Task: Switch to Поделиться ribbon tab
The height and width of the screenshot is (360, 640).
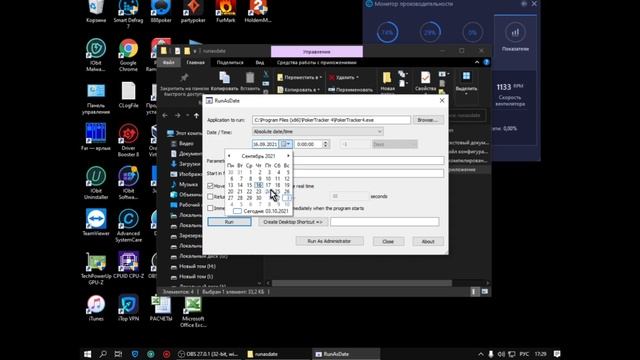Action: click(x=230, y=62)
